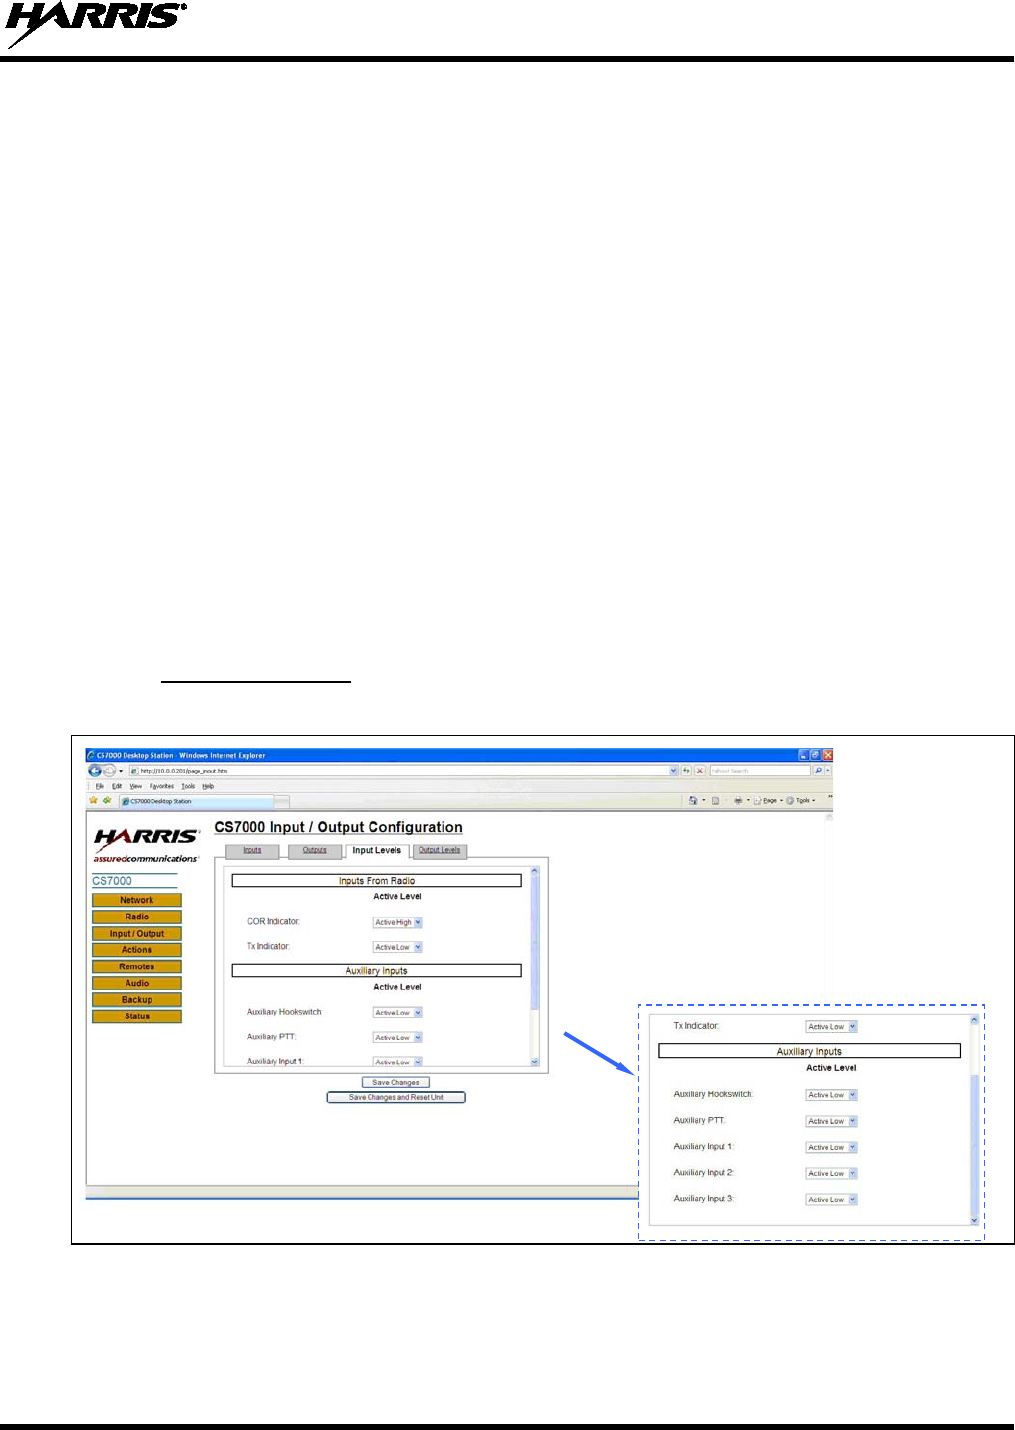Click the main form scrollbar up arrow
1015x1430 pixels.
pos(534,871)
